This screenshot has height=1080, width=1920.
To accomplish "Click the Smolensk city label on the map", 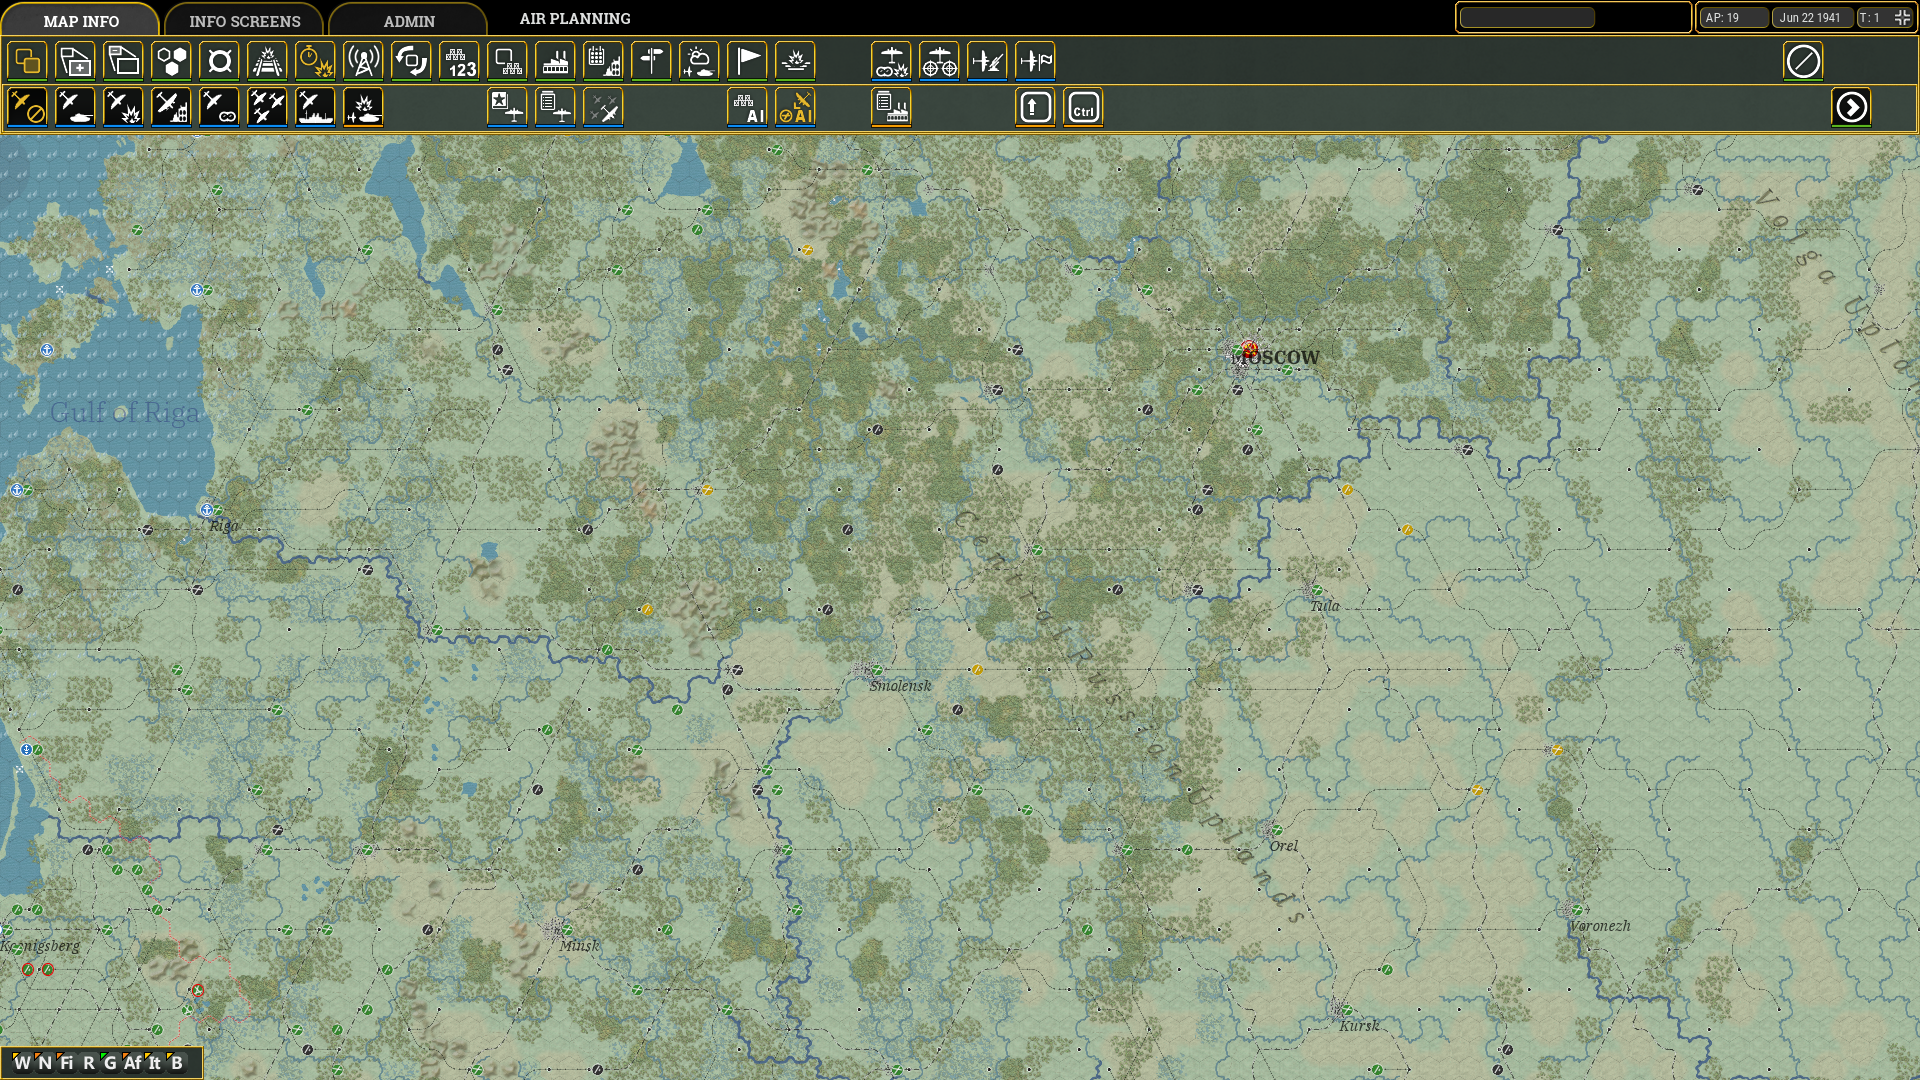I will [x=900, y=686].
